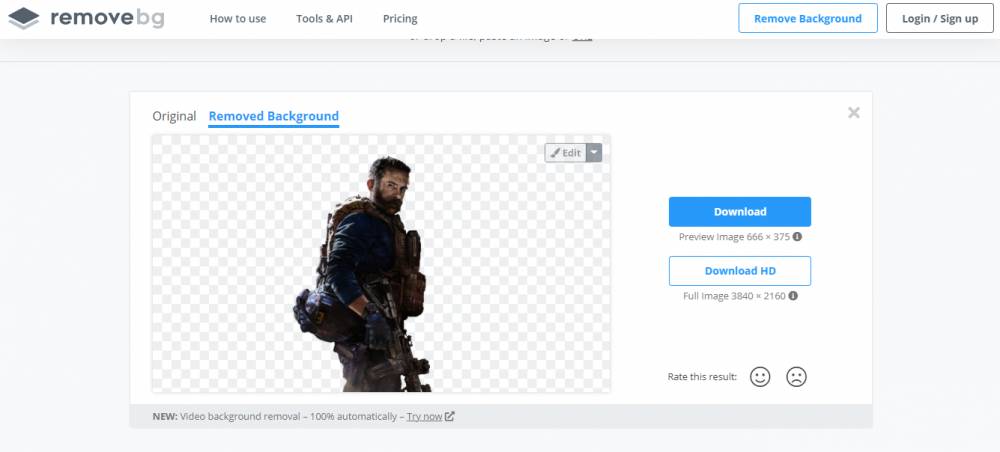Open the Tools & API menu
The width and height of the screenshot is (1000, 452).
pyautogui.click(x=324, y=18)
